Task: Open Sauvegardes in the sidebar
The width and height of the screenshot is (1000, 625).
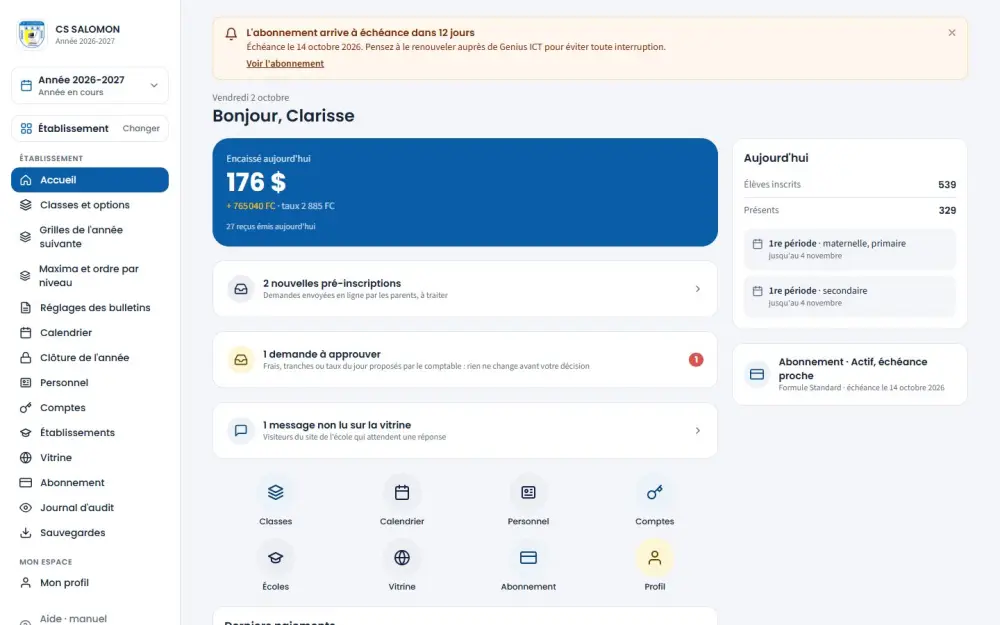Action: 90,533
